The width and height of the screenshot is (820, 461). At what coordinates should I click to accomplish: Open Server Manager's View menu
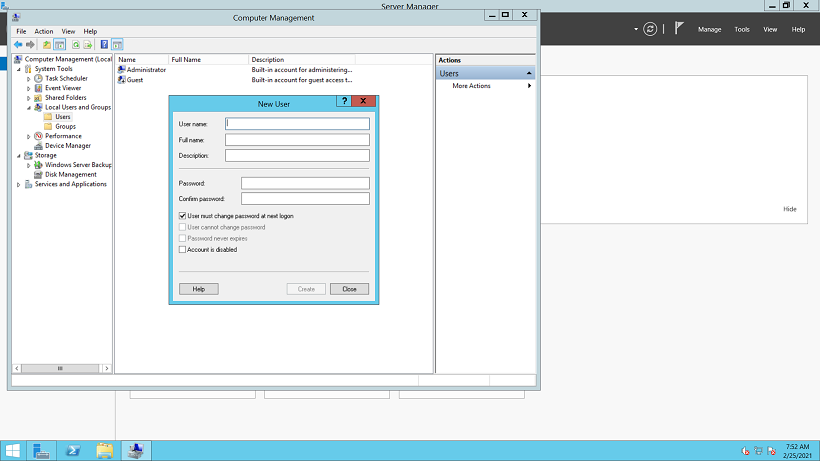point(770,30)
